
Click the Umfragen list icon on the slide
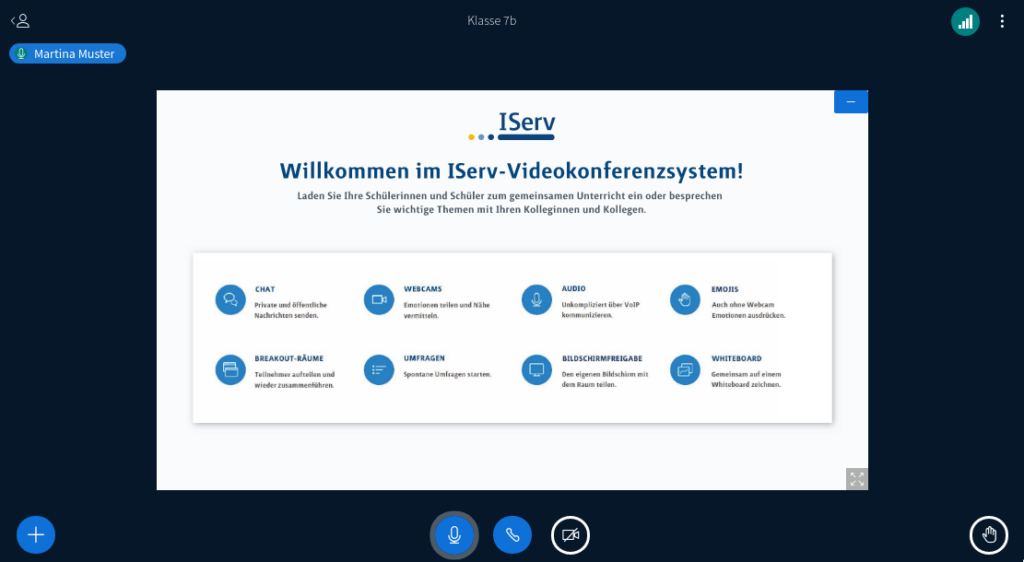tap(379, 369)
